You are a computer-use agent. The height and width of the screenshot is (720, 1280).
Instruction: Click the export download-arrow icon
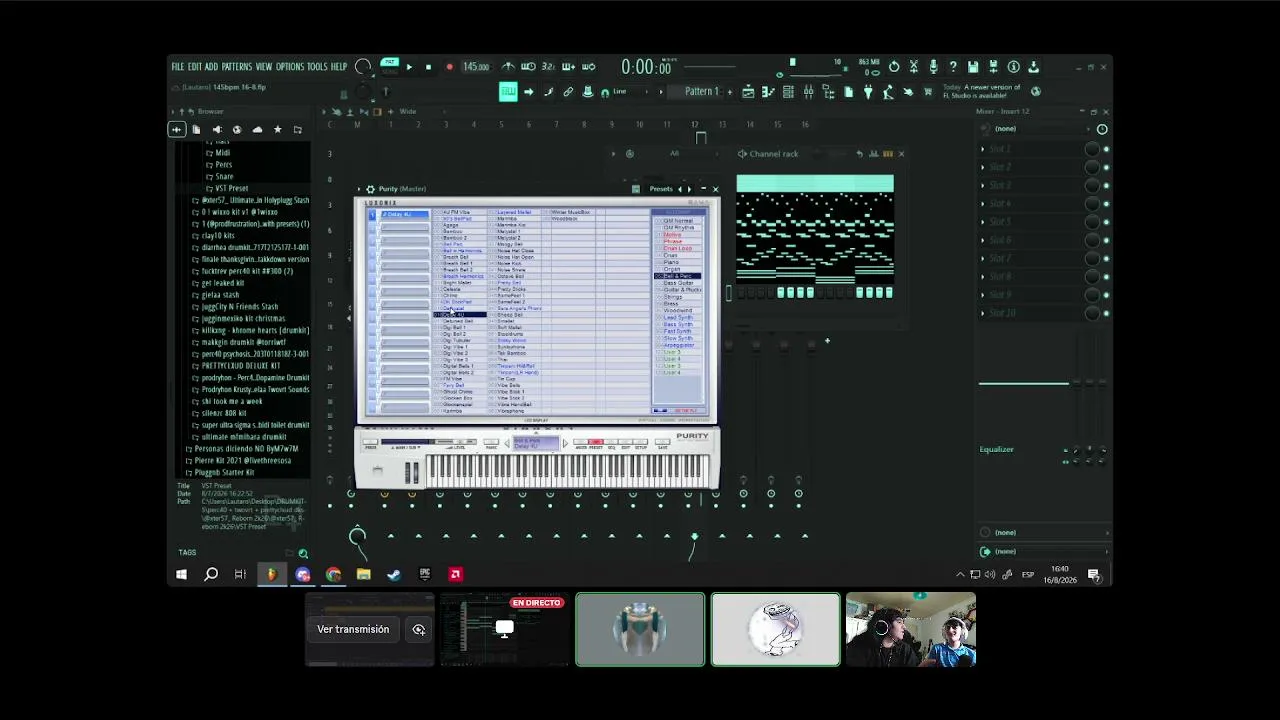click(1033, 67)
